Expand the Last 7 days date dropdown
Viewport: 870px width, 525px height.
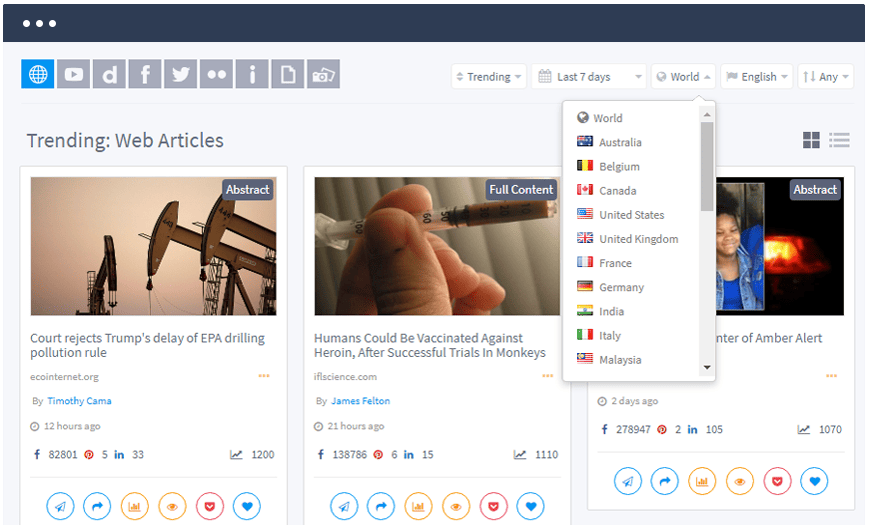[x=589, y=76]
